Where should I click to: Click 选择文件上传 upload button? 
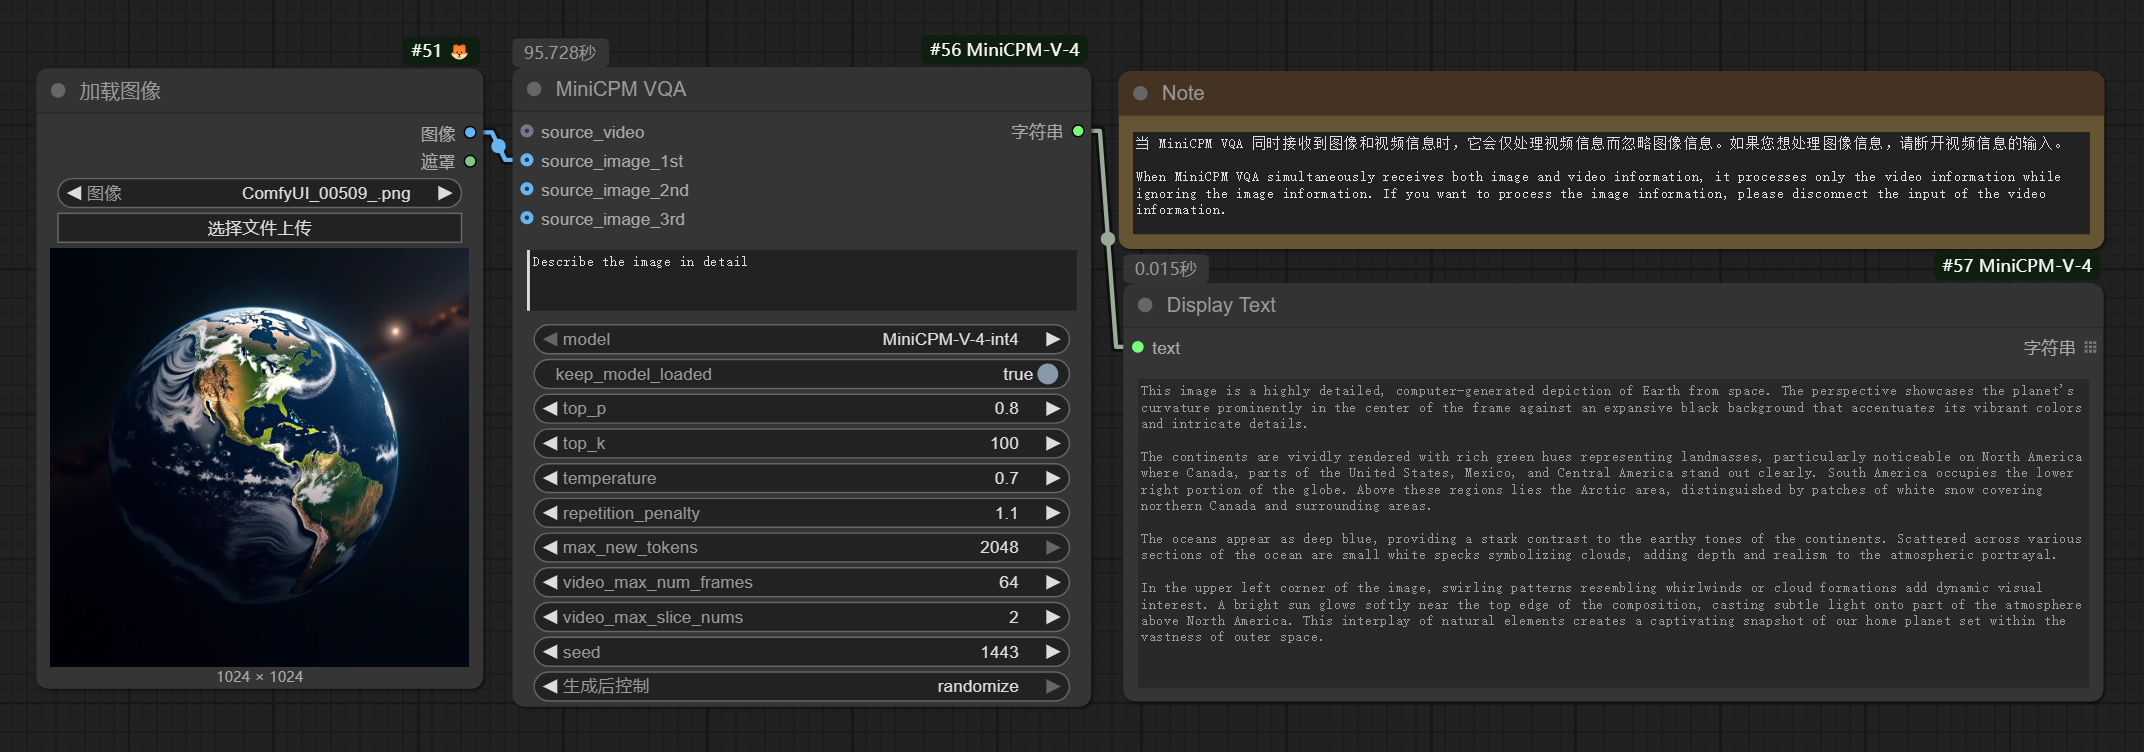point(259,228)
